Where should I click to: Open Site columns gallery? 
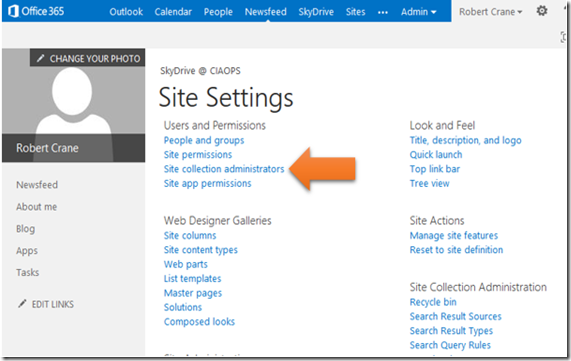[190, 235]
